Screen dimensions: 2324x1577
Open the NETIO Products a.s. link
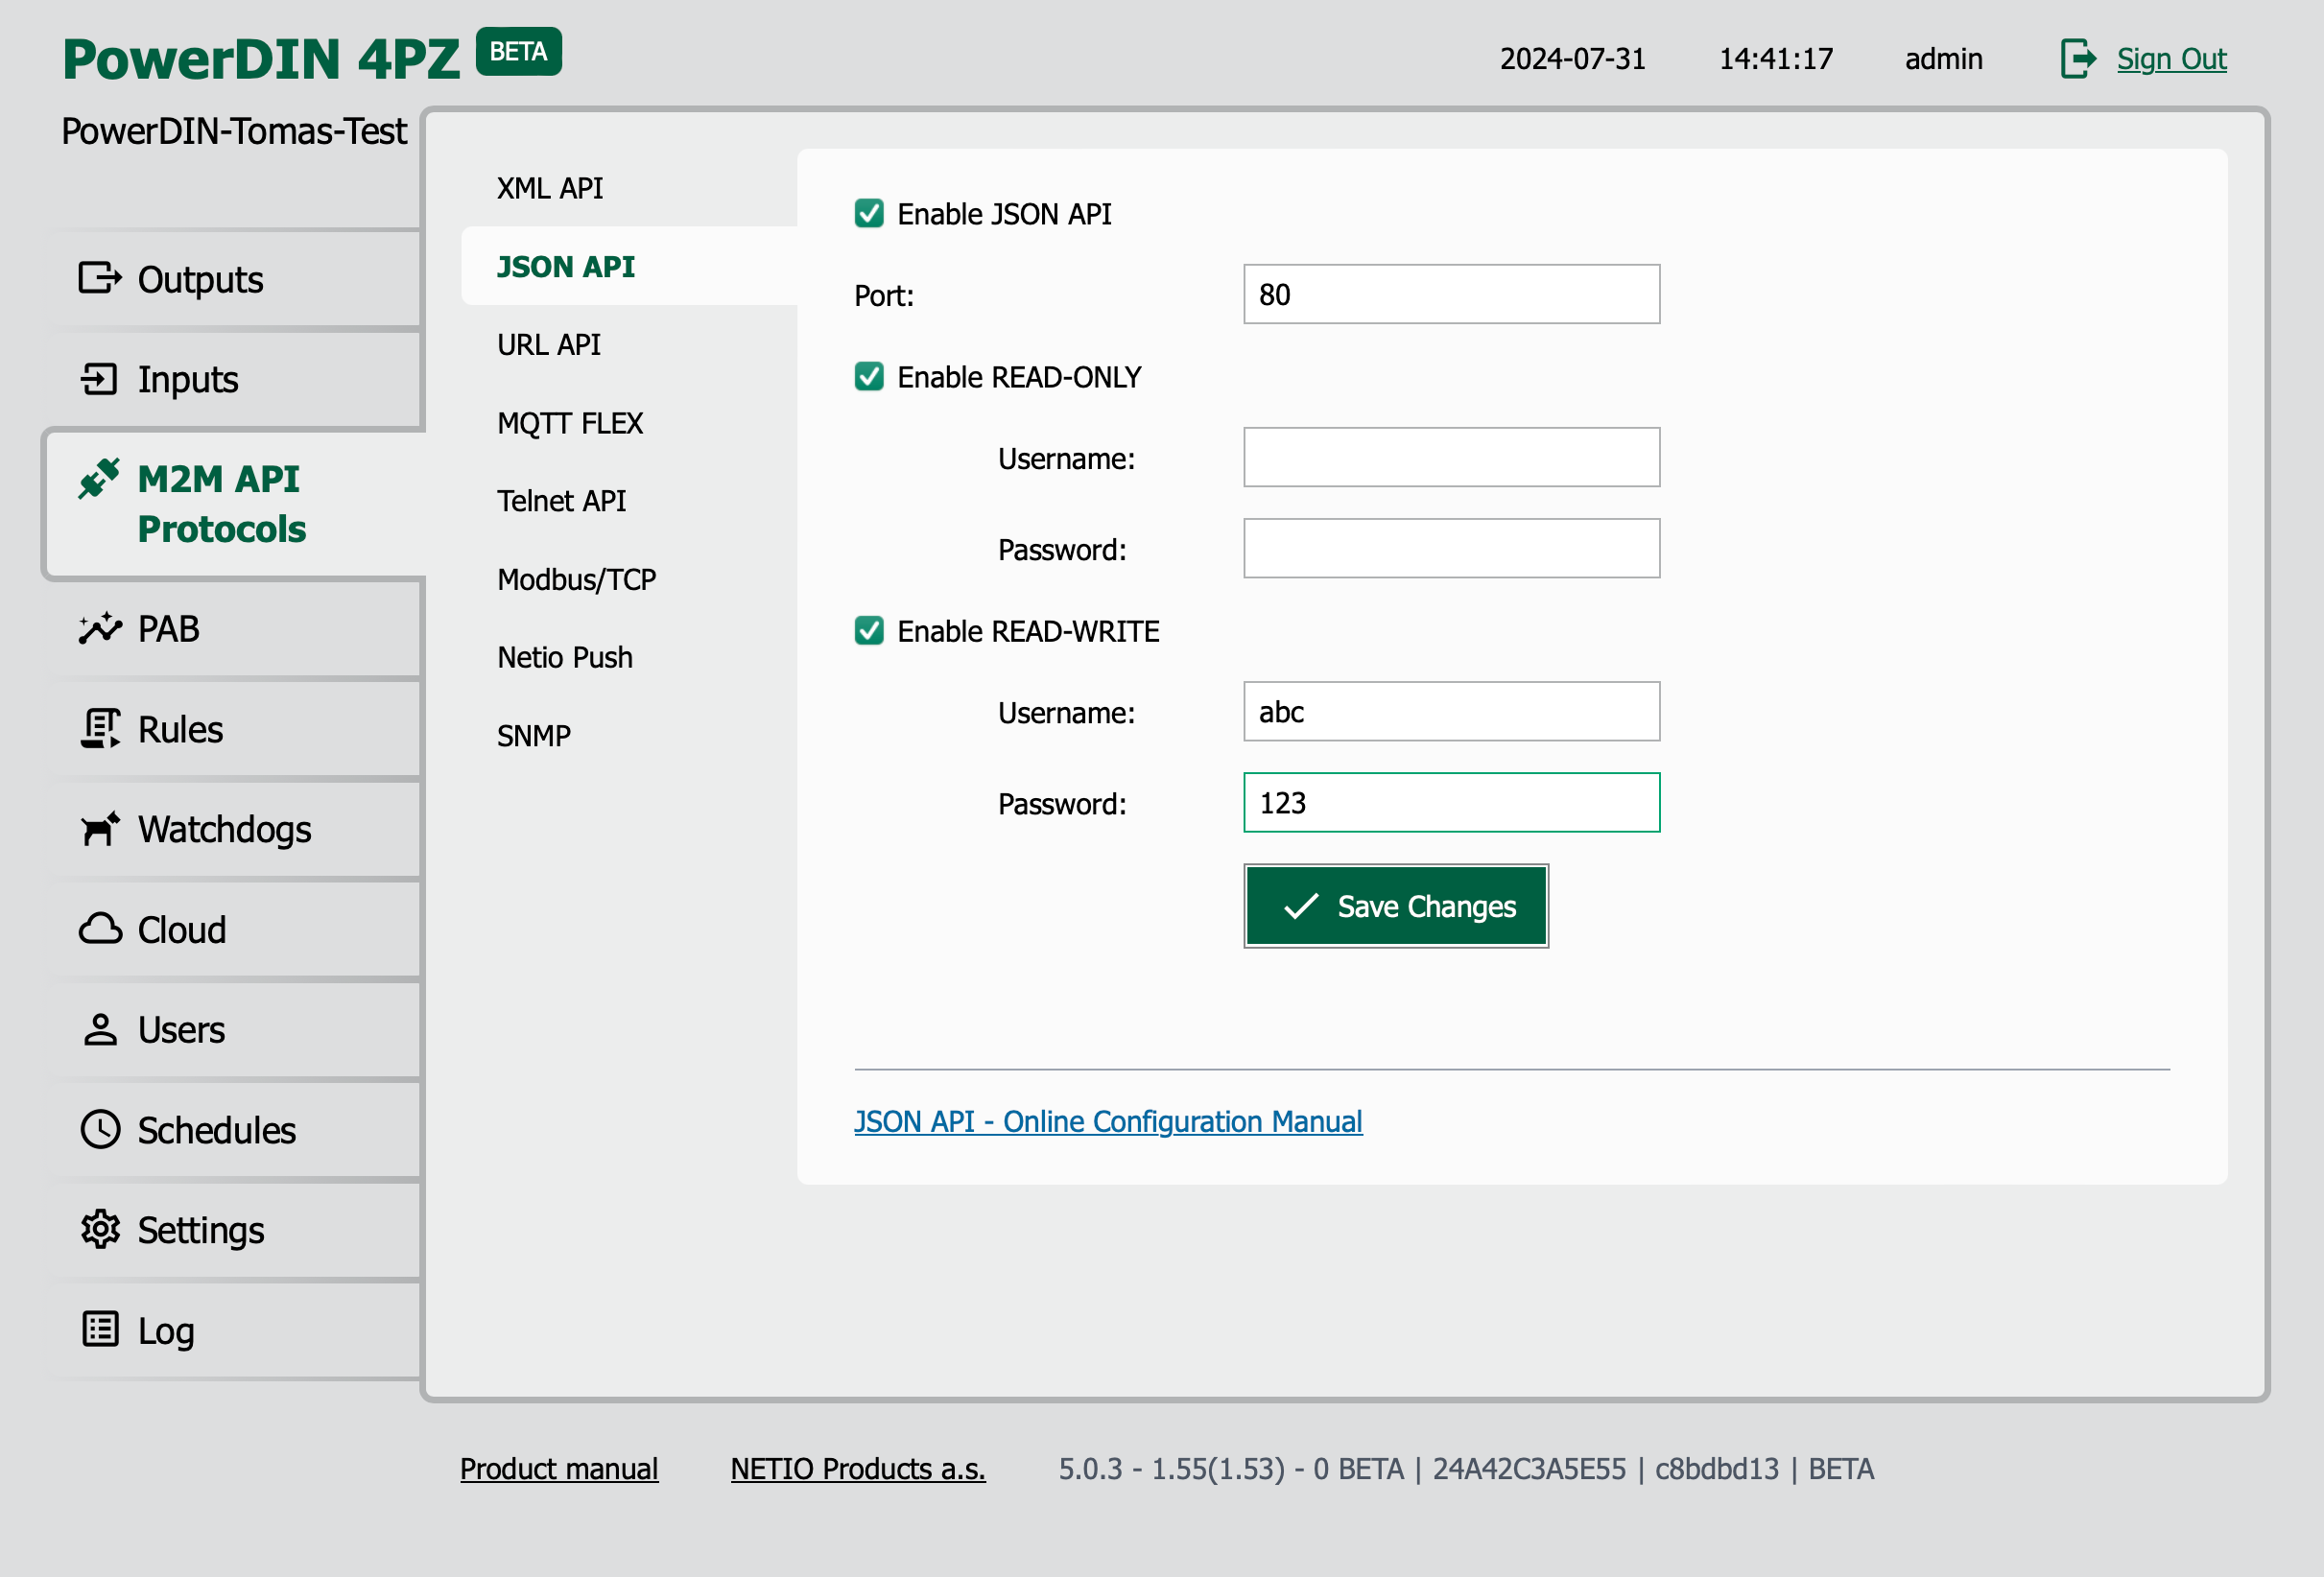858,1468
